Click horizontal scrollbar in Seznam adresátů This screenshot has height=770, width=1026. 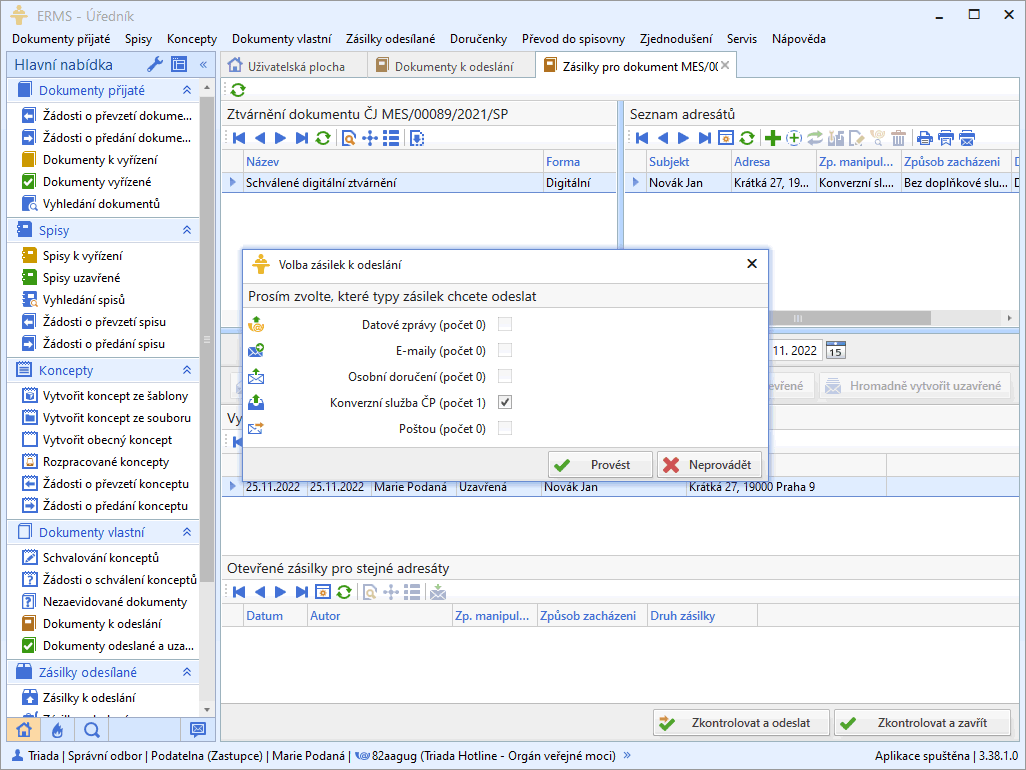click(797, 318)
